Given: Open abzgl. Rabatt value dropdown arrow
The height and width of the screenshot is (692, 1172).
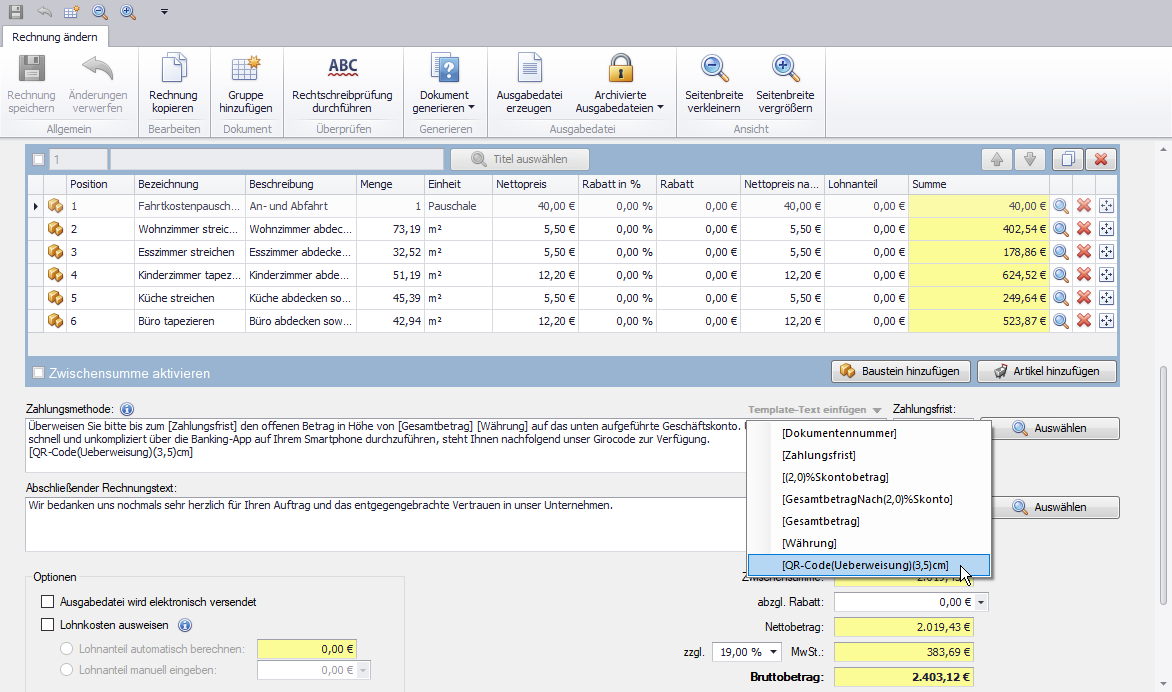Looking at the screenshot, I should click(x=981, y=602).
